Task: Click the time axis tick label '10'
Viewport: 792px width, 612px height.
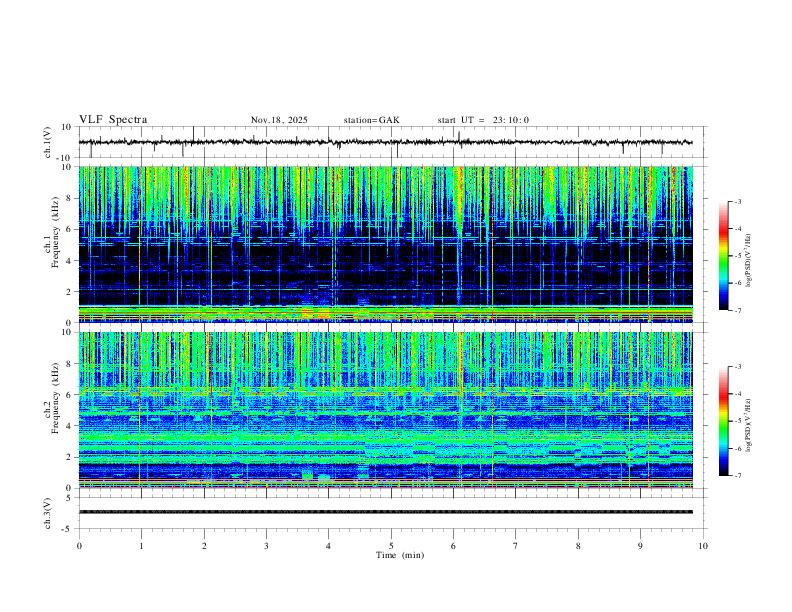Action: click(703, 546)
